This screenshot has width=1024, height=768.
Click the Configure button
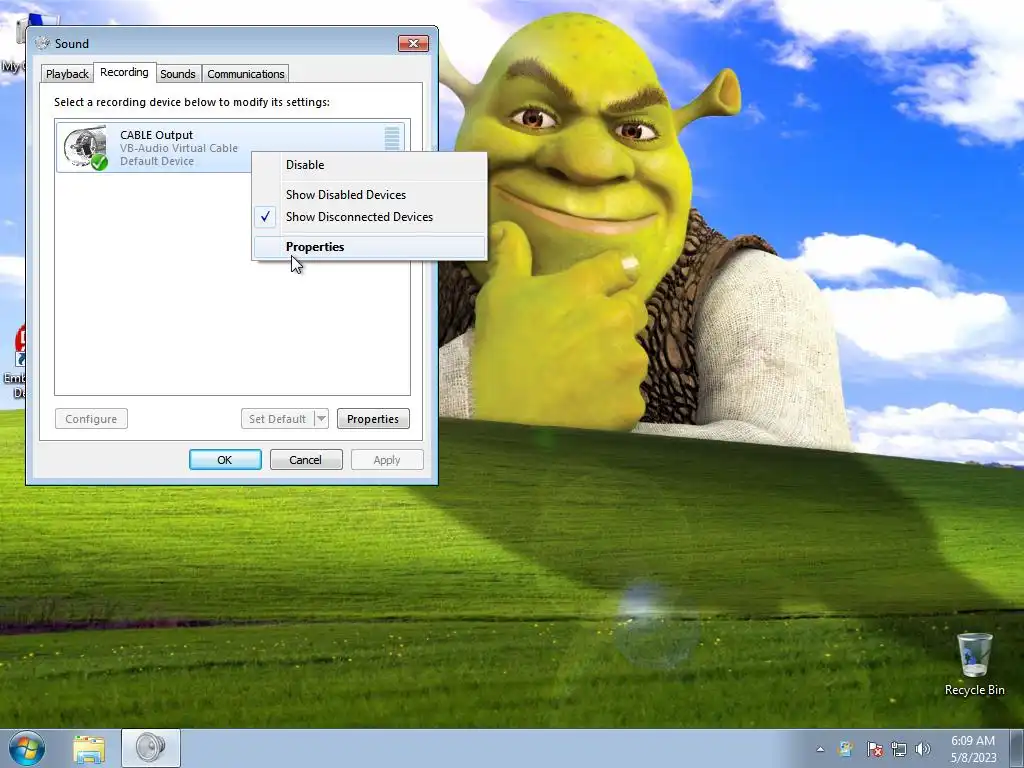(91, 419)
